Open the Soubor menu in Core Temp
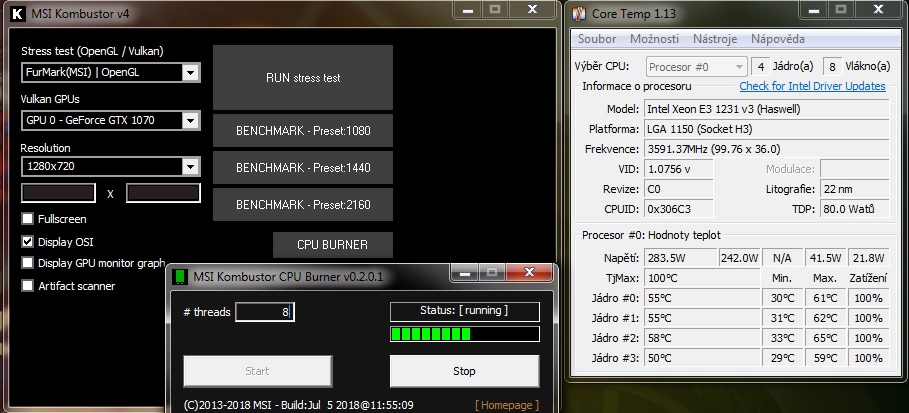909x413 pixels. point(597,39)
